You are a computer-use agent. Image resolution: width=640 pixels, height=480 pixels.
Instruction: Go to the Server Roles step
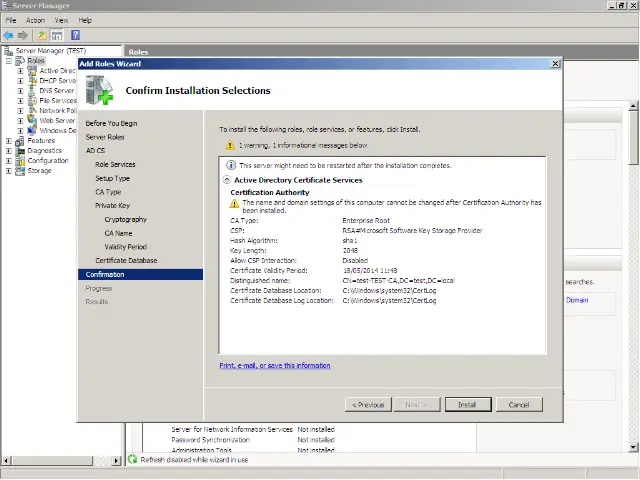(x=105, y=137)
